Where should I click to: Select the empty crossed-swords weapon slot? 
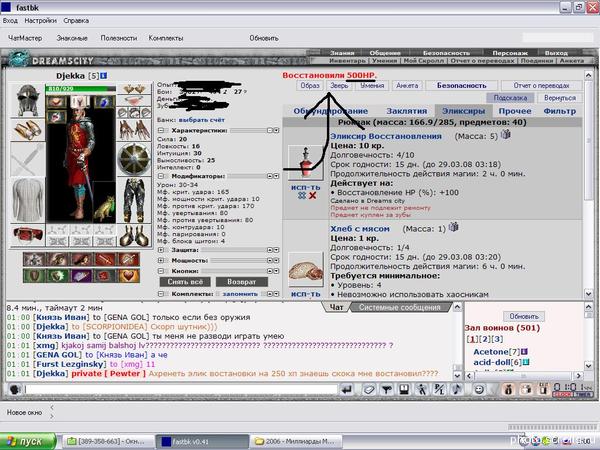point(27,159)
